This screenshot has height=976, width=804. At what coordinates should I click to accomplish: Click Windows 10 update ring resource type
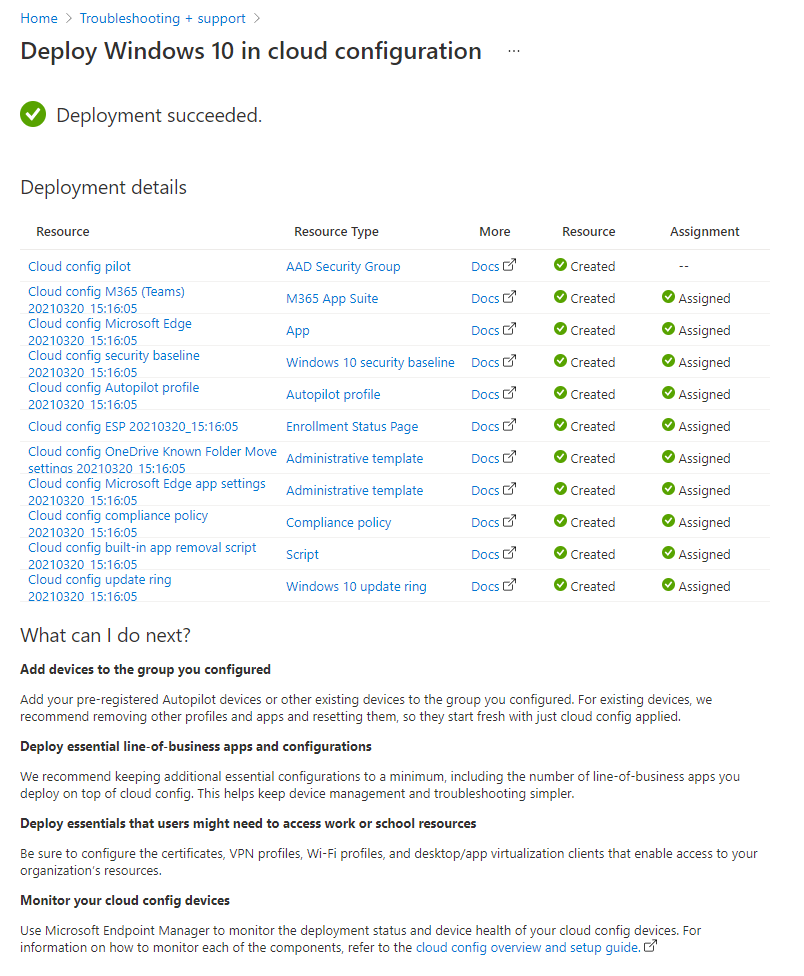pyautogui.click(x=356, y=586)
